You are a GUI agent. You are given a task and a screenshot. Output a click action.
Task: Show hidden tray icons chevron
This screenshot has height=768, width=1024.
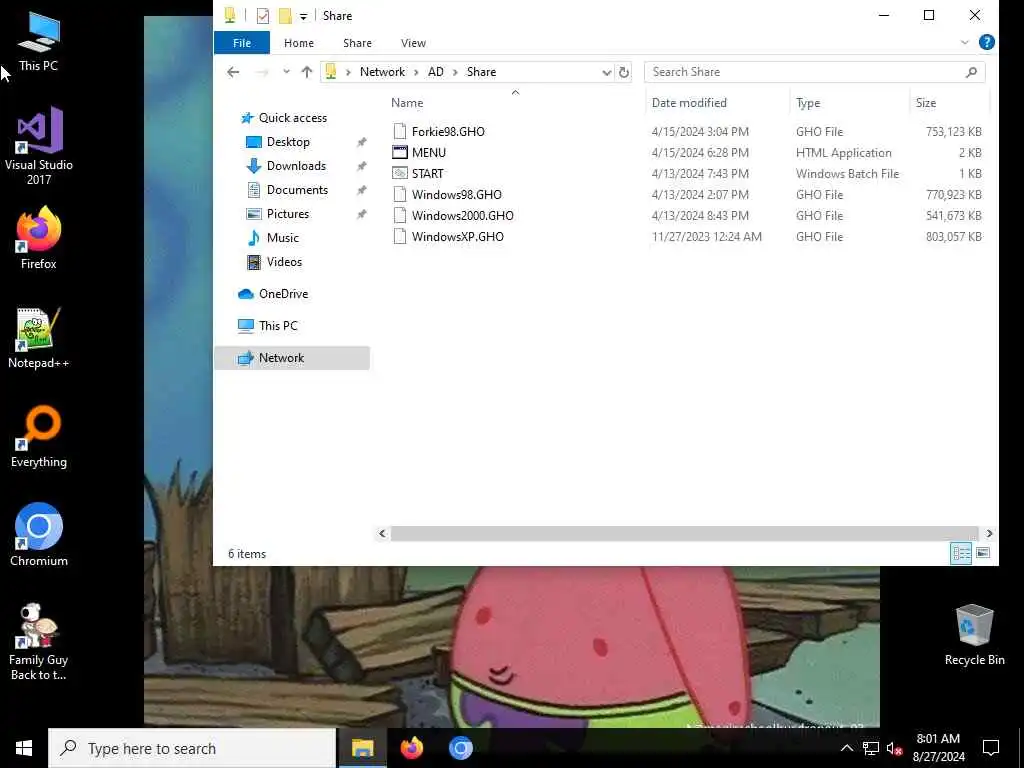pos(846,748)
